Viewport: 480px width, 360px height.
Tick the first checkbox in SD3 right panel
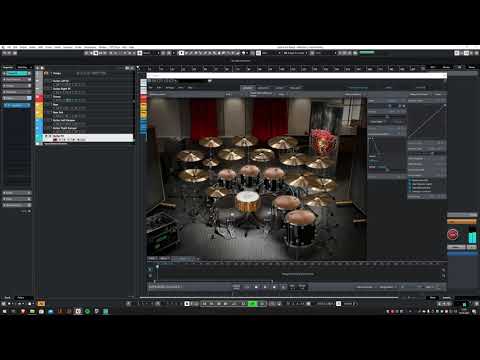pos(410,180)
